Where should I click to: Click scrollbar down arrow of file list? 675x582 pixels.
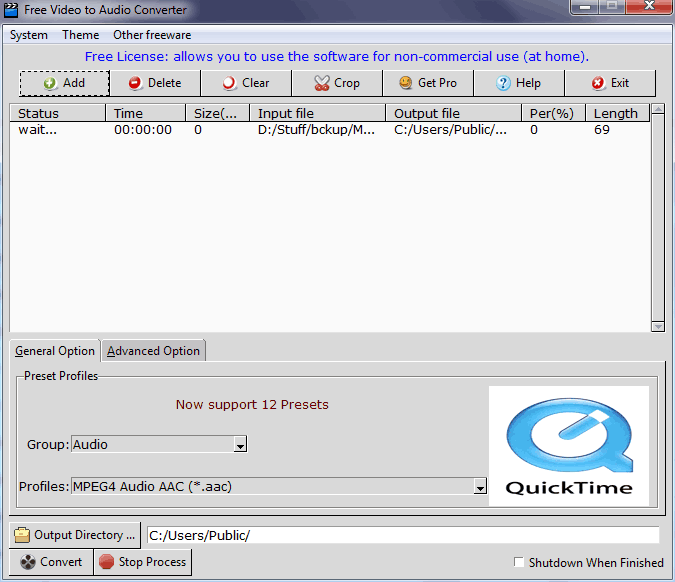tap(658, 326)
